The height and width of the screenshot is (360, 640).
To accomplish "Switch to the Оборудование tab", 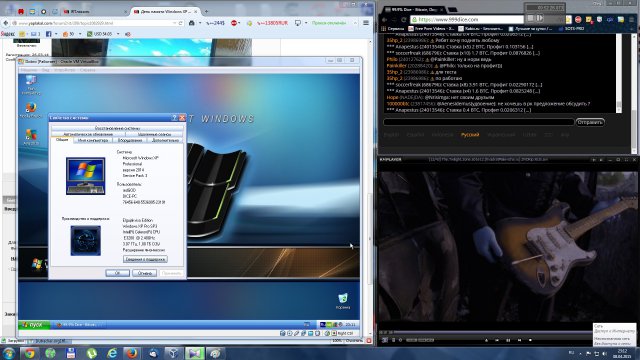I will pos(130,140).
